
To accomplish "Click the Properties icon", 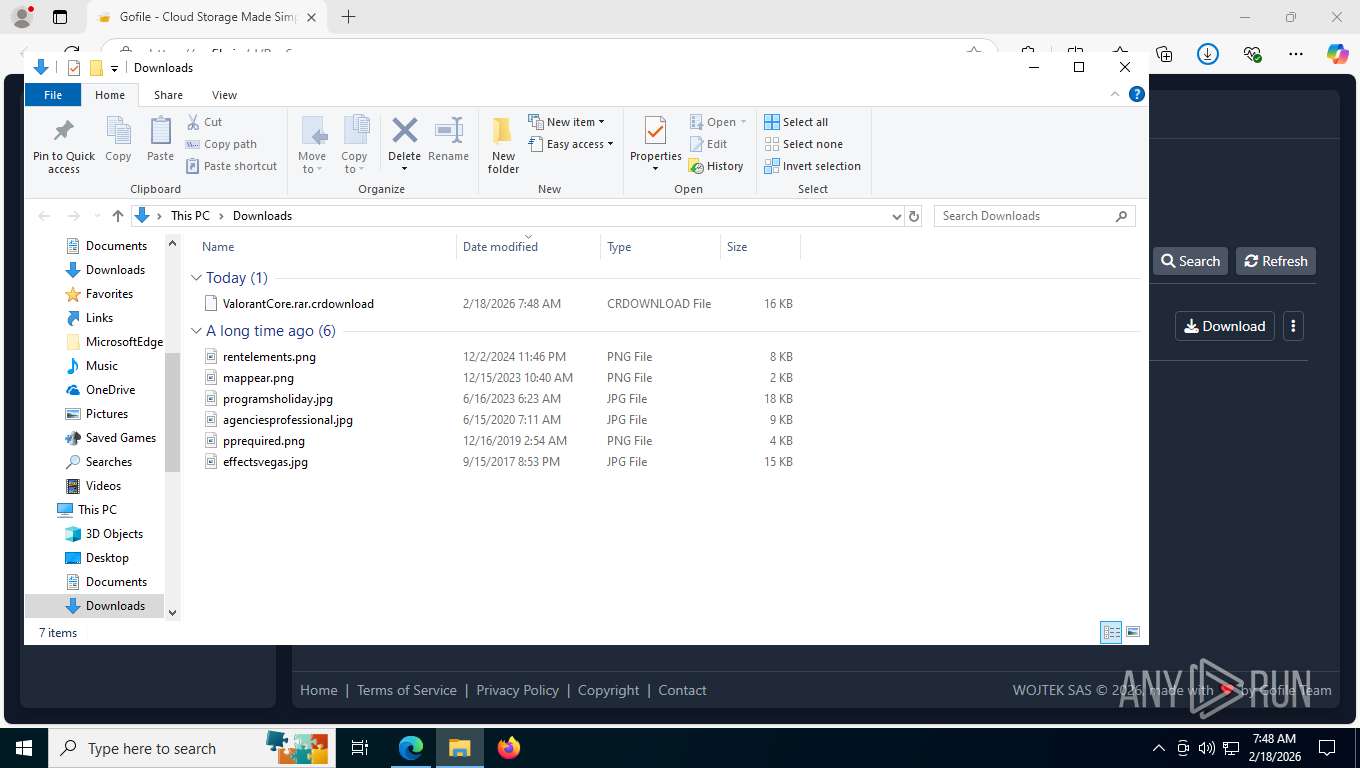I will coord(655,131).
